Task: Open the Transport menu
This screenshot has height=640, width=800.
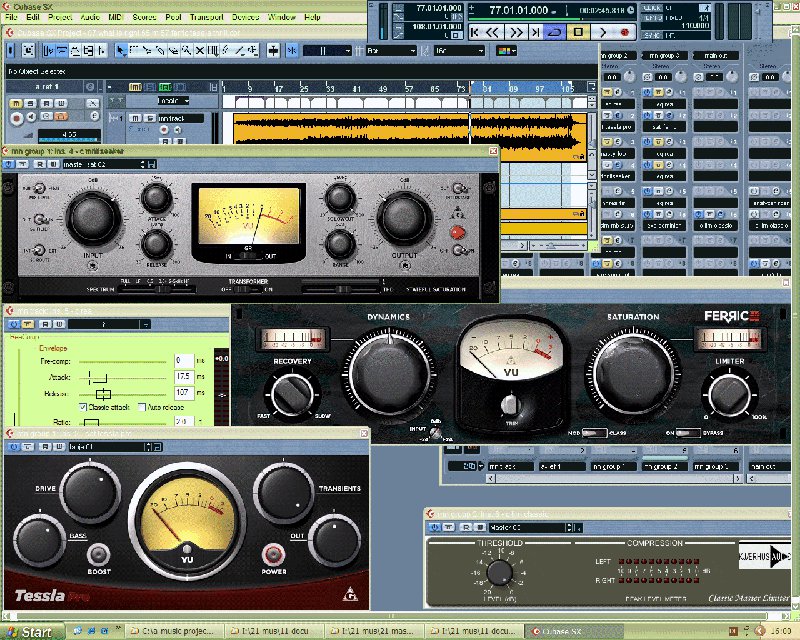Action: click(207, 17)
